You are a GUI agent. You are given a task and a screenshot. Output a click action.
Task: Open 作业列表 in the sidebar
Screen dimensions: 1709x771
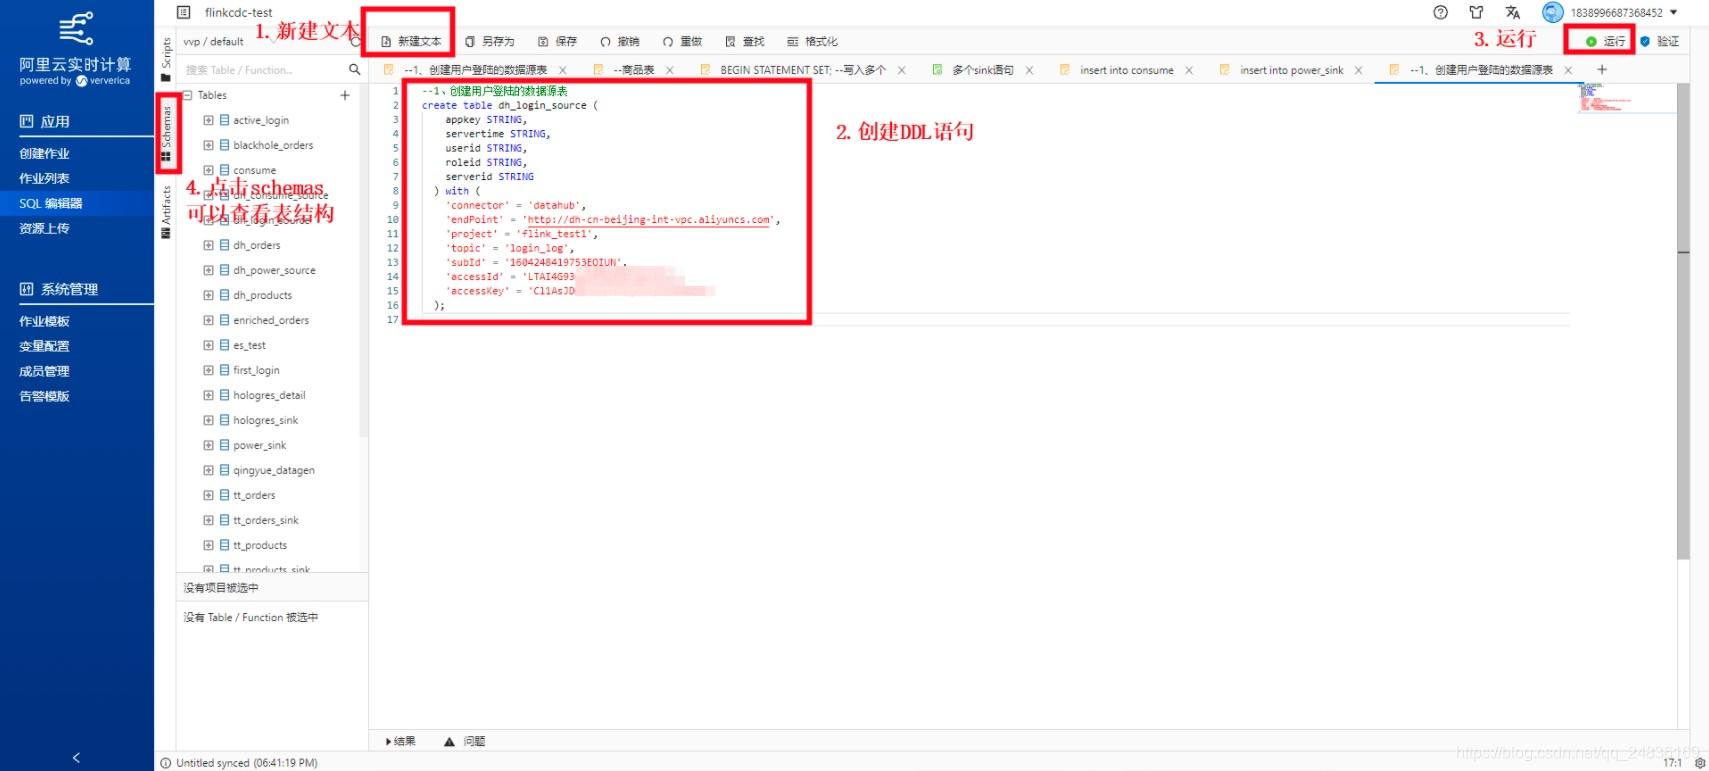pyautogui.click(x=45, y=178)
